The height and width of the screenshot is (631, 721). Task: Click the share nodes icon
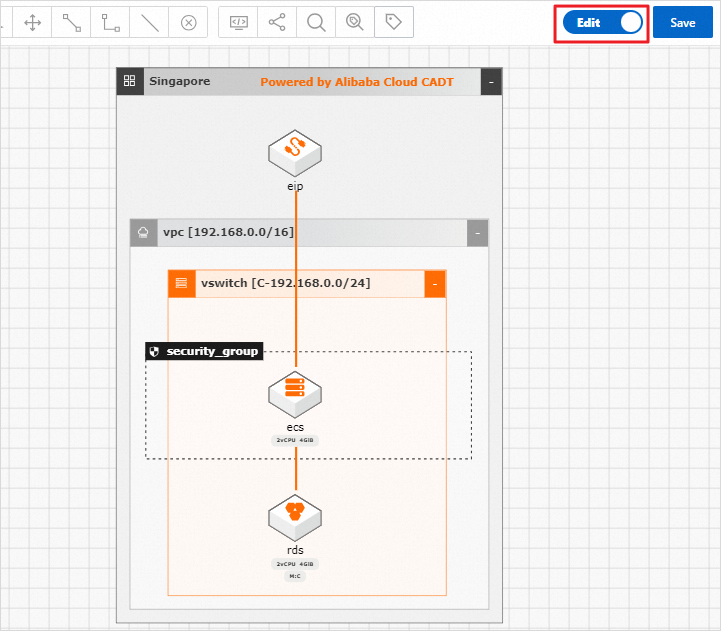(277, 22)
